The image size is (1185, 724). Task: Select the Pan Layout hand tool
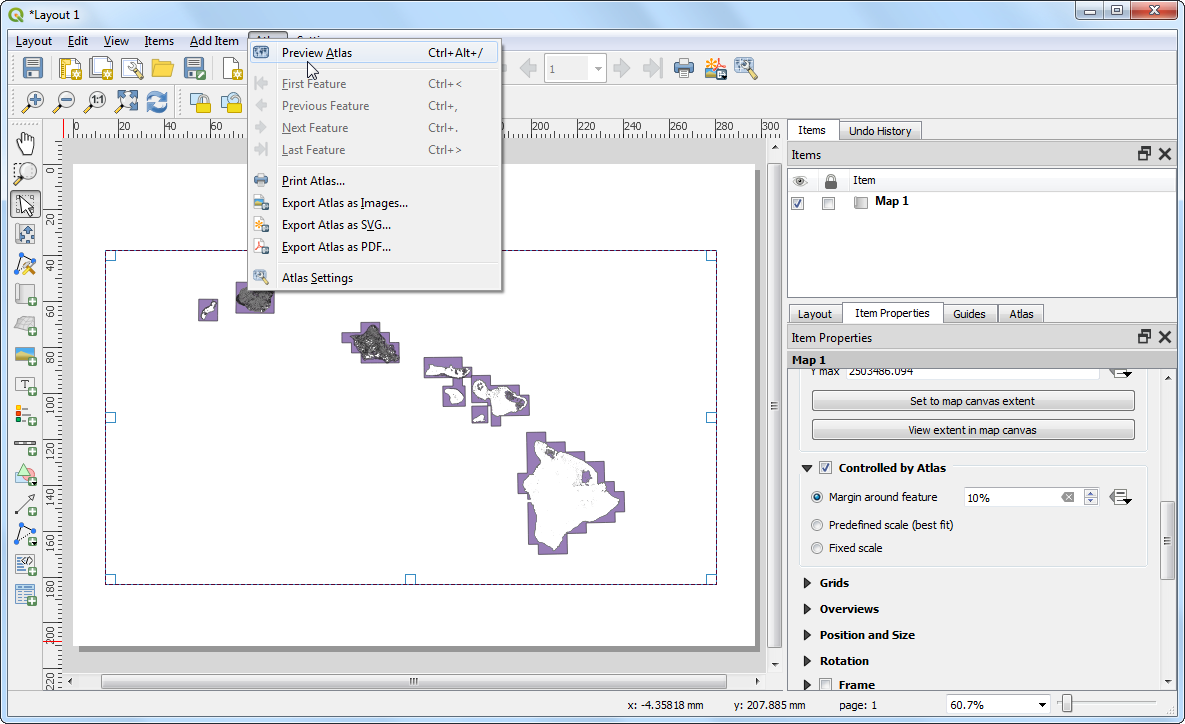(x=26, y=143)
